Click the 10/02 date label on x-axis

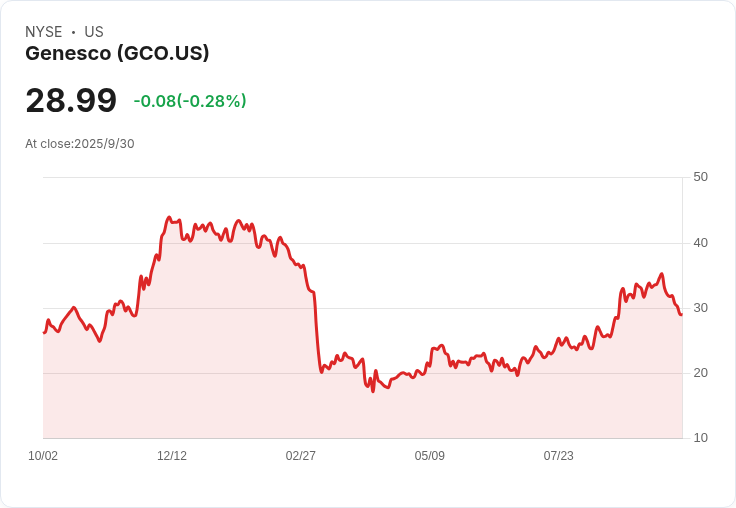pos(43,456)
